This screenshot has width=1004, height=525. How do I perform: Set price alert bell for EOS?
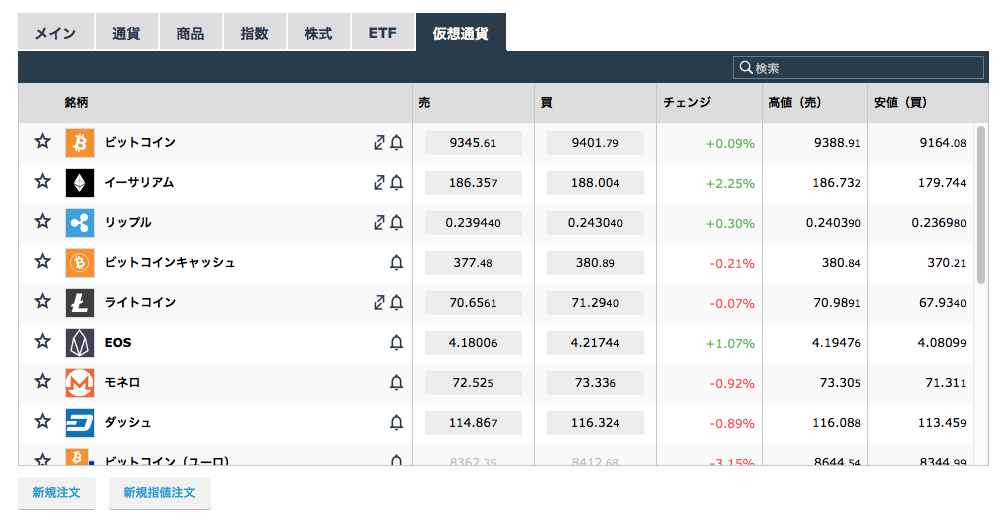[x=396, y=343]
